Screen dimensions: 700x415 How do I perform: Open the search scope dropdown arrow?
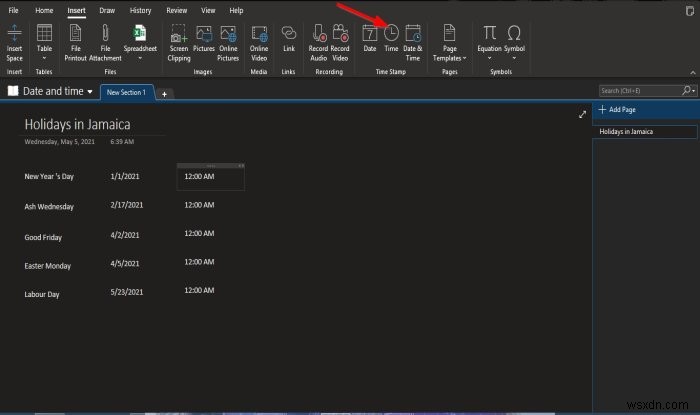694,91
